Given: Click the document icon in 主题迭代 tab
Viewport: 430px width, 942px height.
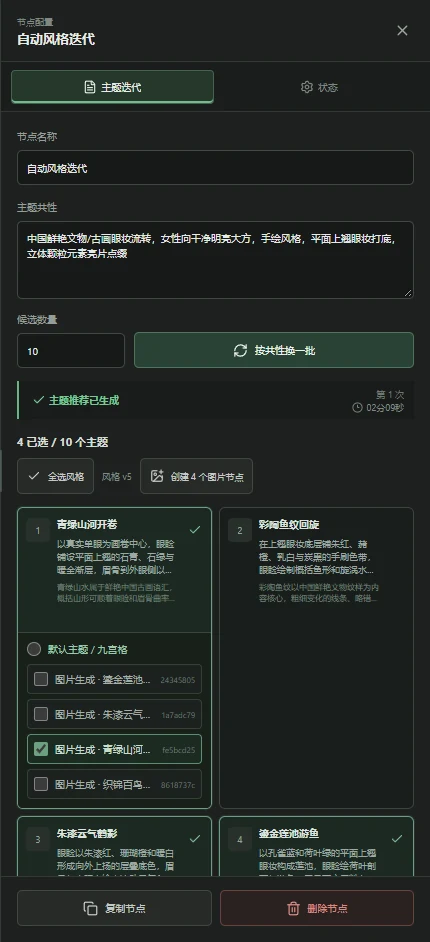Looking at the screenshot, I should 89,87.
